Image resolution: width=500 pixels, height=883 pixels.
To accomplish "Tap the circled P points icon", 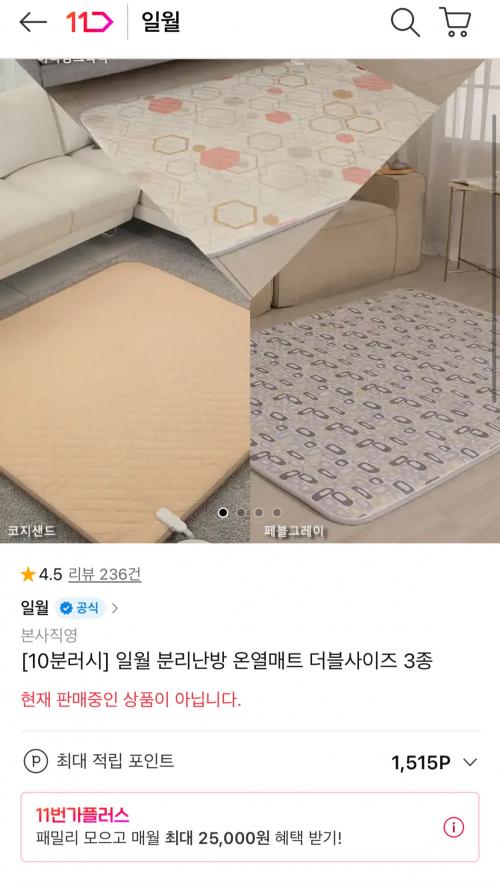I will (35, 761).
